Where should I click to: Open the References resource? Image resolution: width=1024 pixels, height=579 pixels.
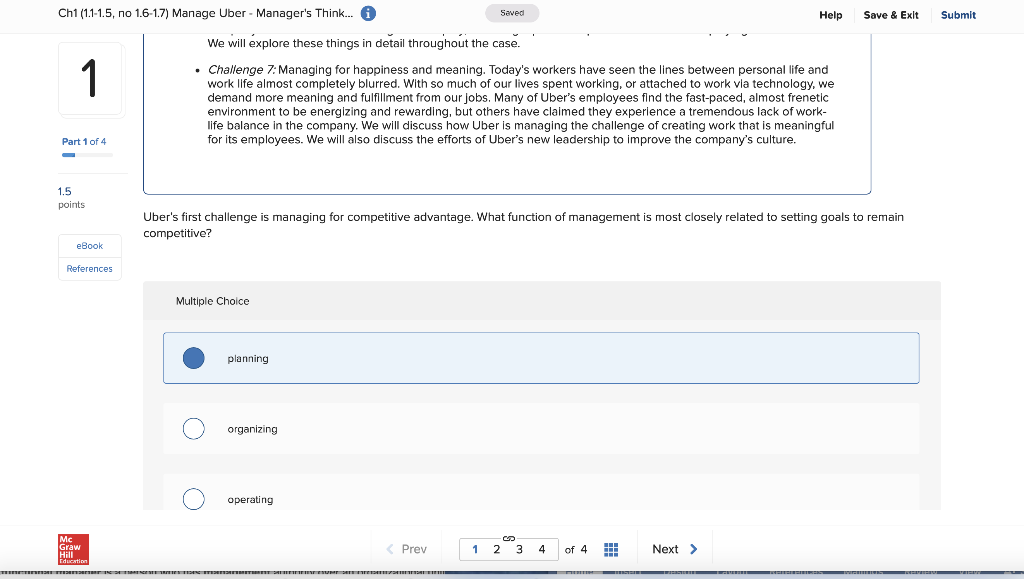point(89,268)
